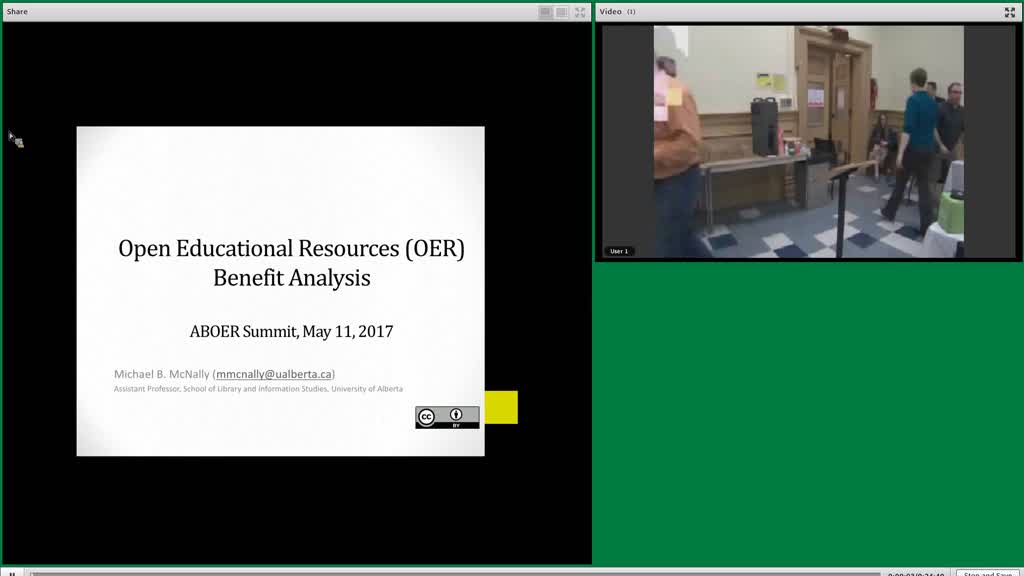Click the participant count (1) next to Video

[x=631, y=12]
